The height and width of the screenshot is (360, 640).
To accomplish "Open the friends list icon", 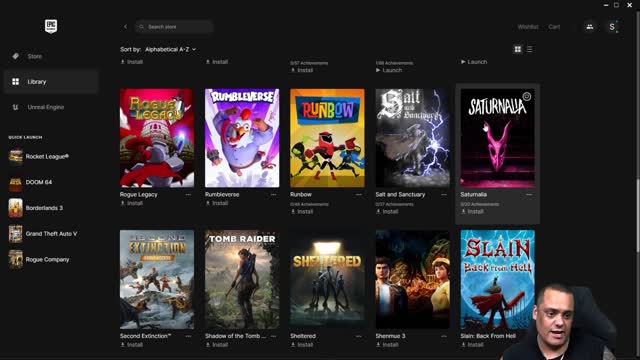I will pyautogui.click(x=590, y=27).
